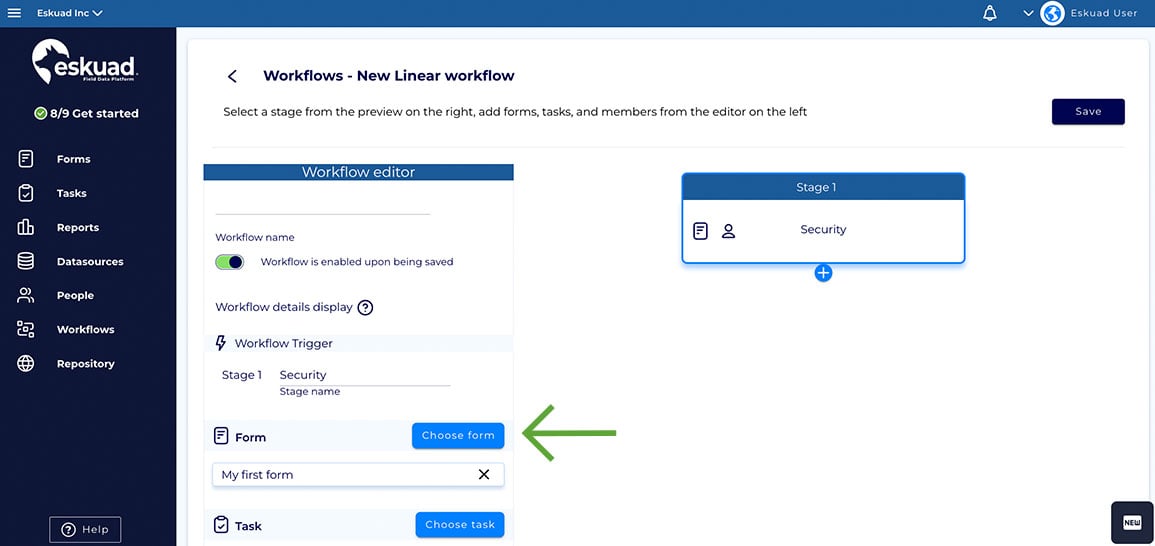Open People in the sidebar
1155x546 pixels.
click(75, 295)
